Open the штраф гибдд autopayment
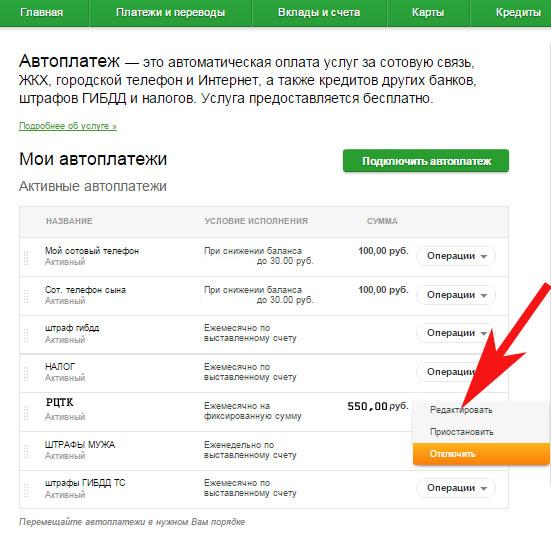This screenshot has width=551, height=534. coord(72,328)
